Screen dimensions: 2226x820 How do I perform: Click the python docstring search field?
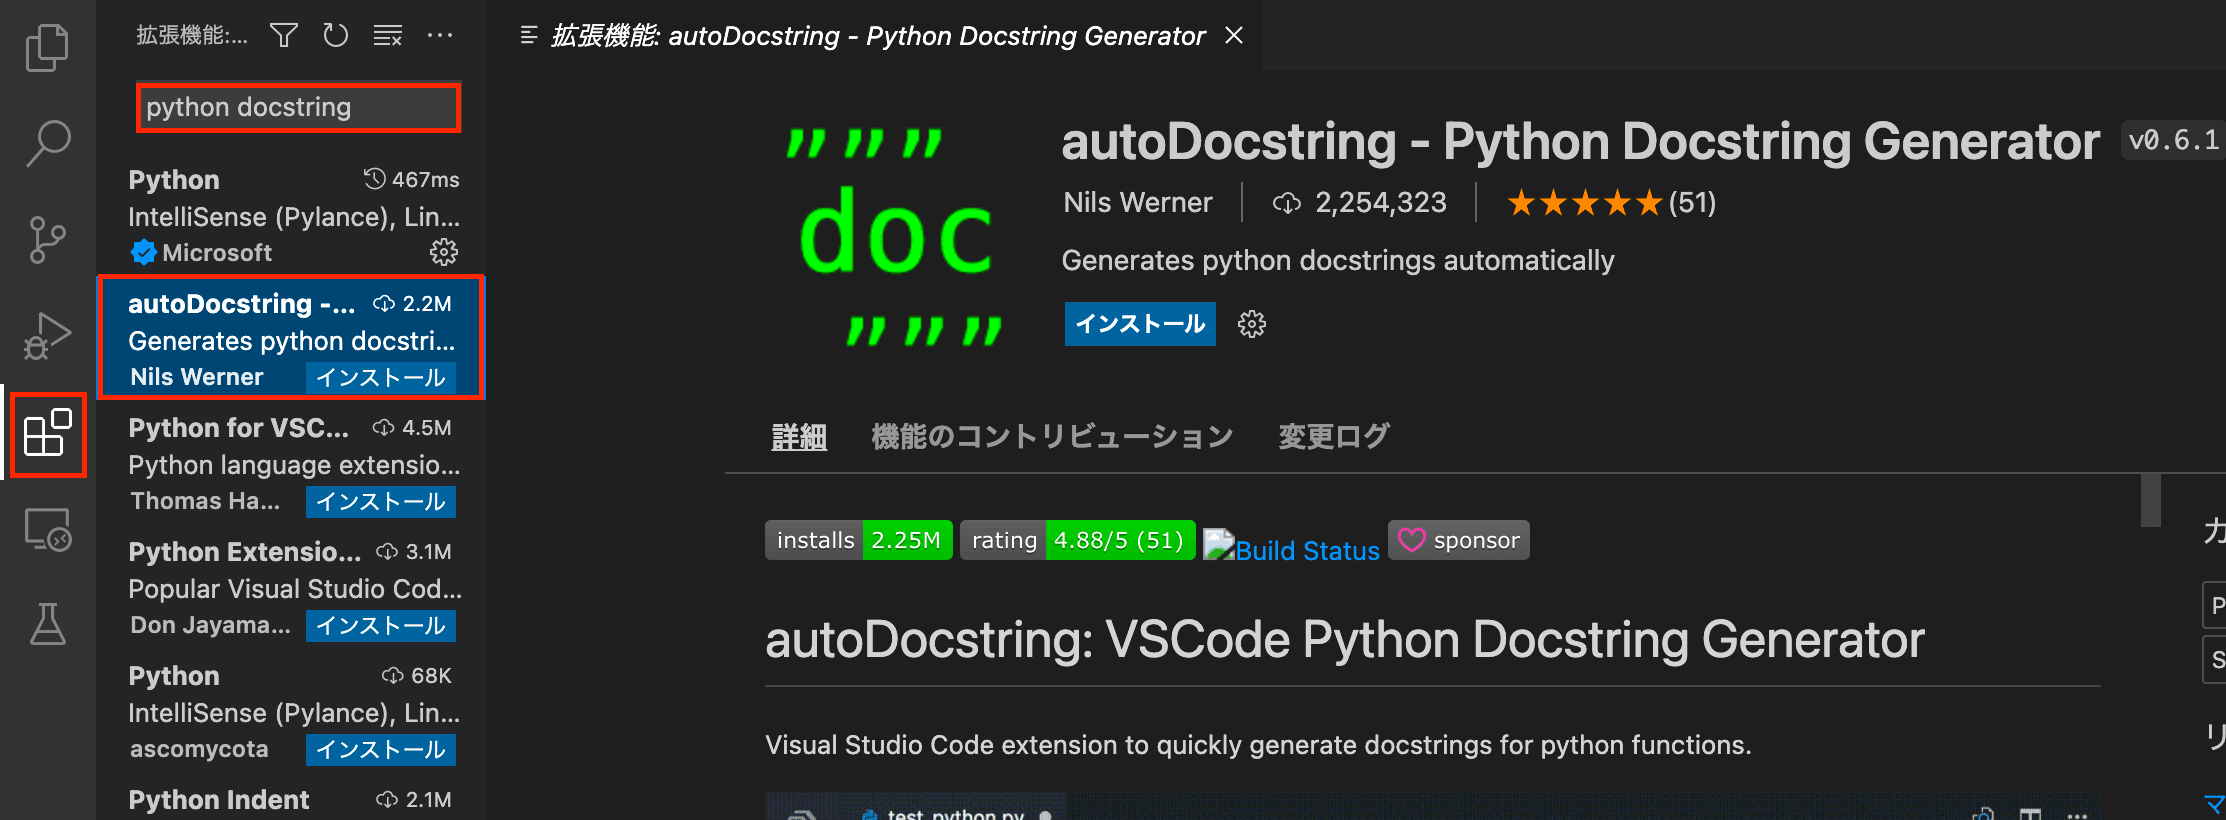(298, 107)
